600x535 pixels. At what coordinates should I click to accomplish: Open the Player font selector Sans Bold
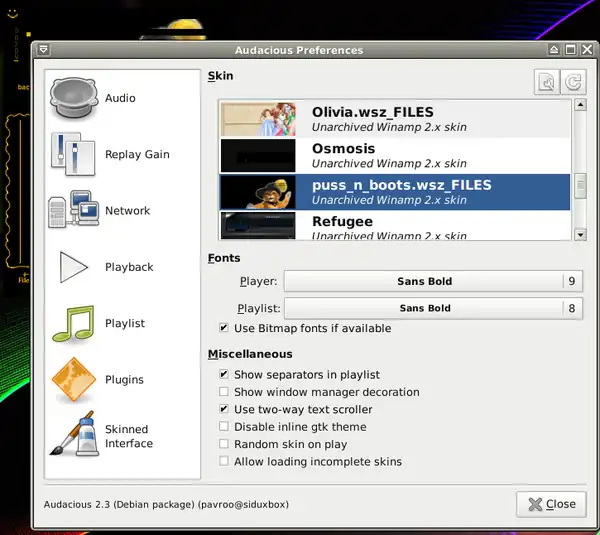point(424,282)
